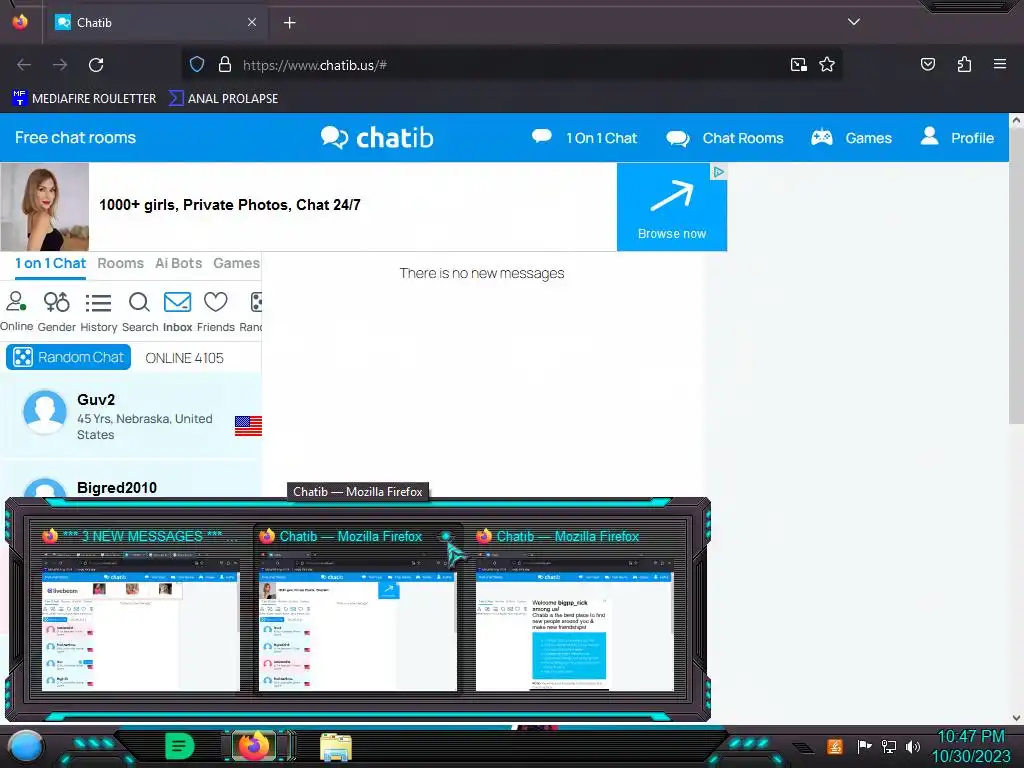1024x768 pixels.
Task: Click the scrollbar down arrow
Action: pos(1016,717)
